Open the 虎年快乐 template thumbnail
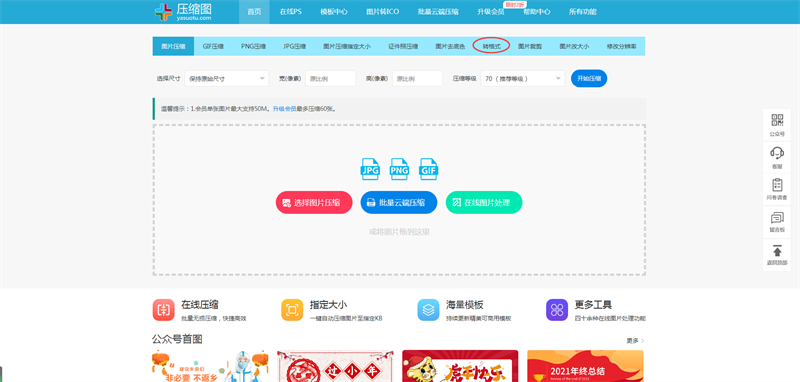The width and height of the screenshot is (800, 382). coord(460,366)
